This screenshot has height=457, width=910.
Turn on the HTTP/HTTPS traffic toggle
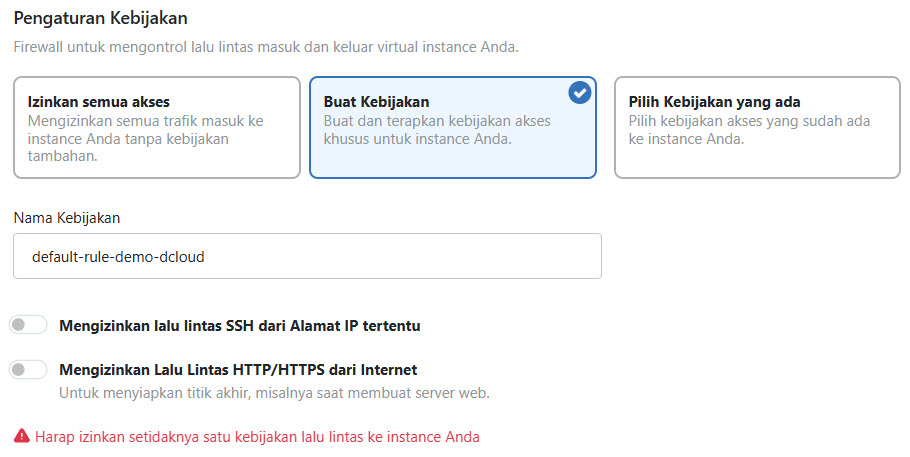[x=28, y=370]
